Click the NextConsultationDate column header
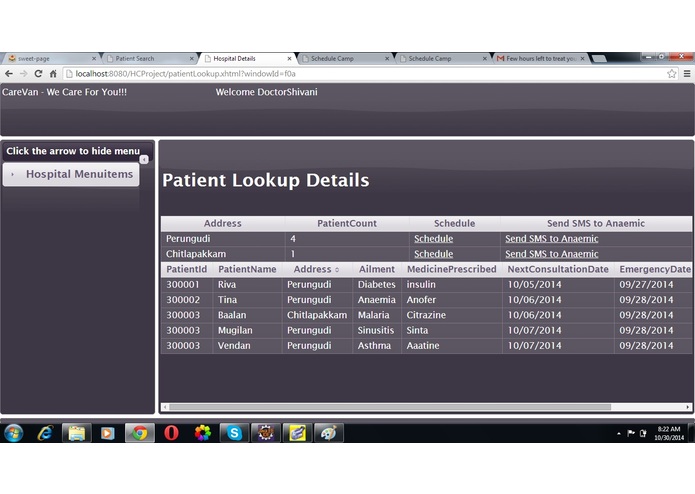Screen dimensions: 695x494 click(x=558, y=269)
